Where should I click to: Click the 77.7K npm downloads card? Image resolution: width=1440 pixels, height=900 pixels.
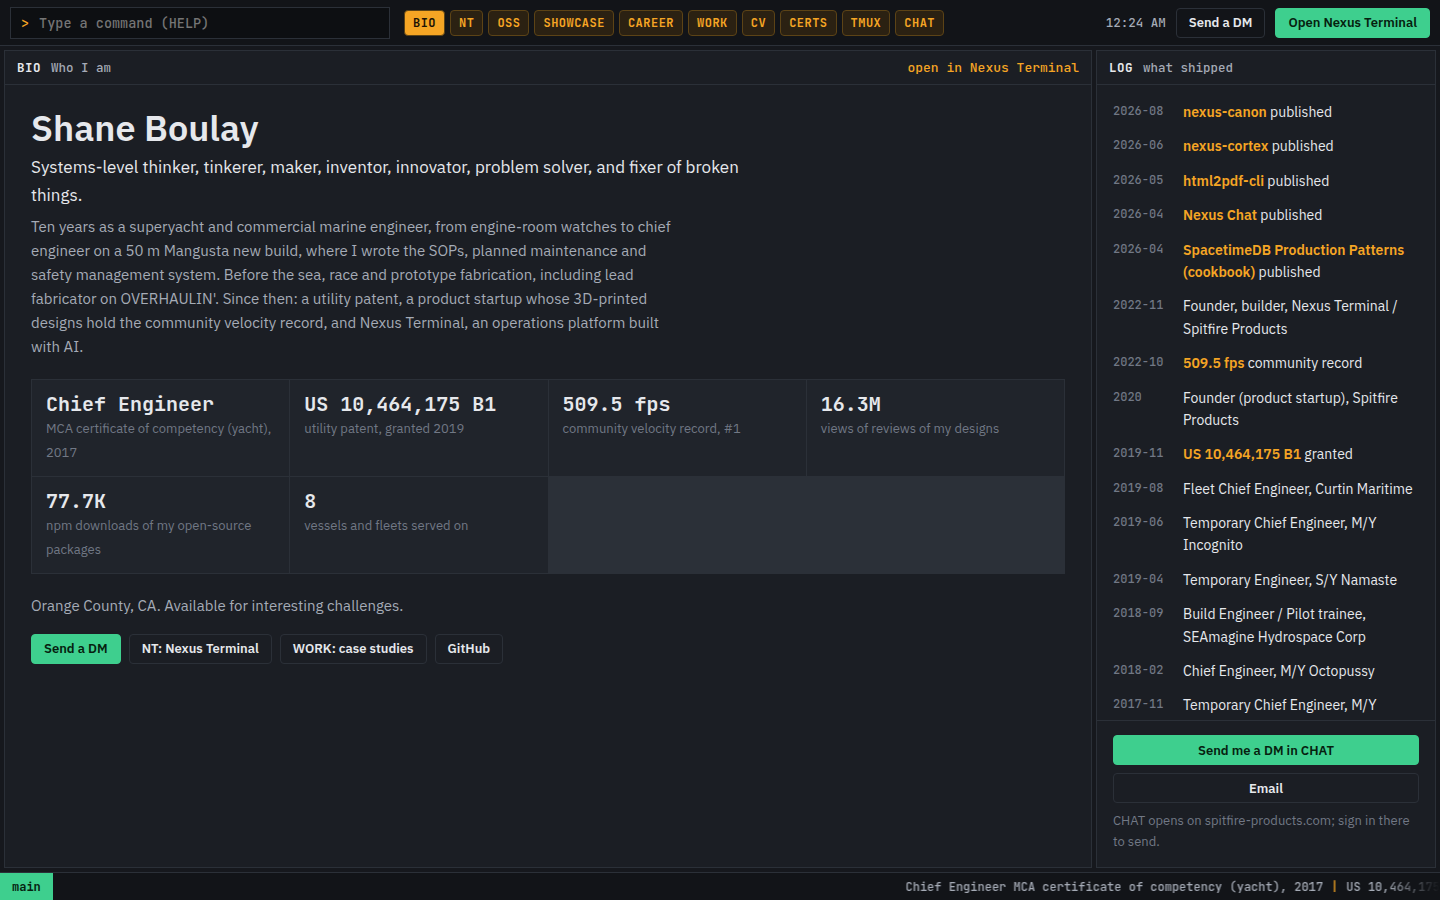[160, 525]
